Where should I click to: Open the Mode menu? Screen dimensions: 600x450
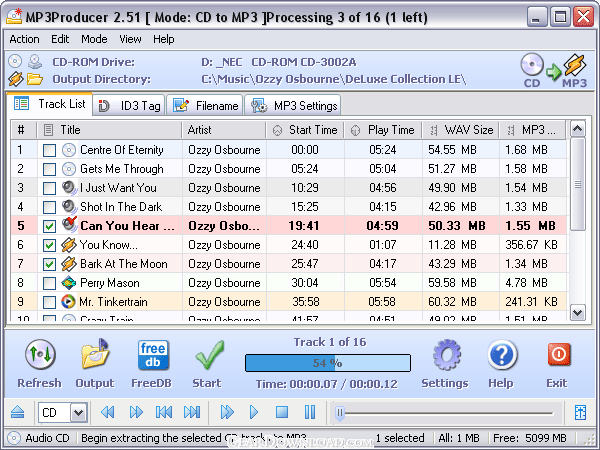(94, 39)
